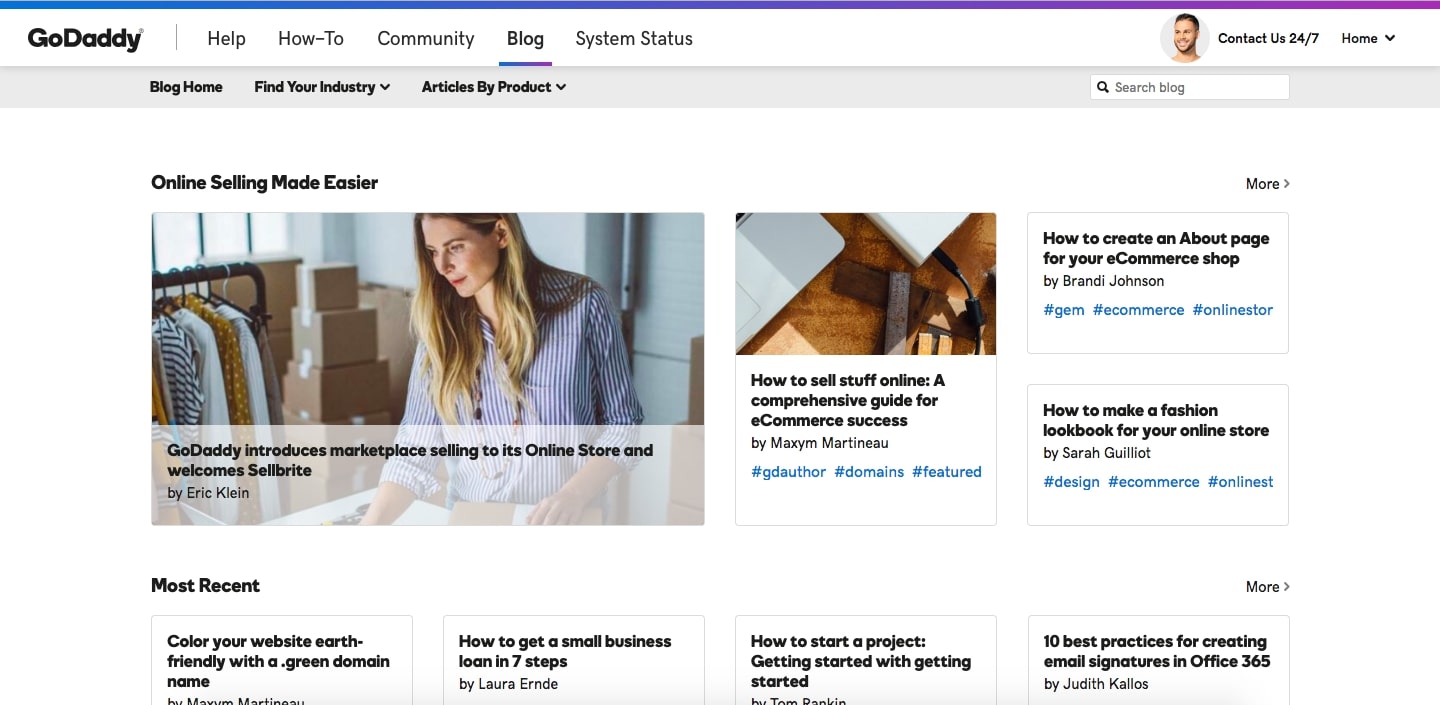Click author Sarah Guilliot
1440x705 pixels.
click(1106, 453)
